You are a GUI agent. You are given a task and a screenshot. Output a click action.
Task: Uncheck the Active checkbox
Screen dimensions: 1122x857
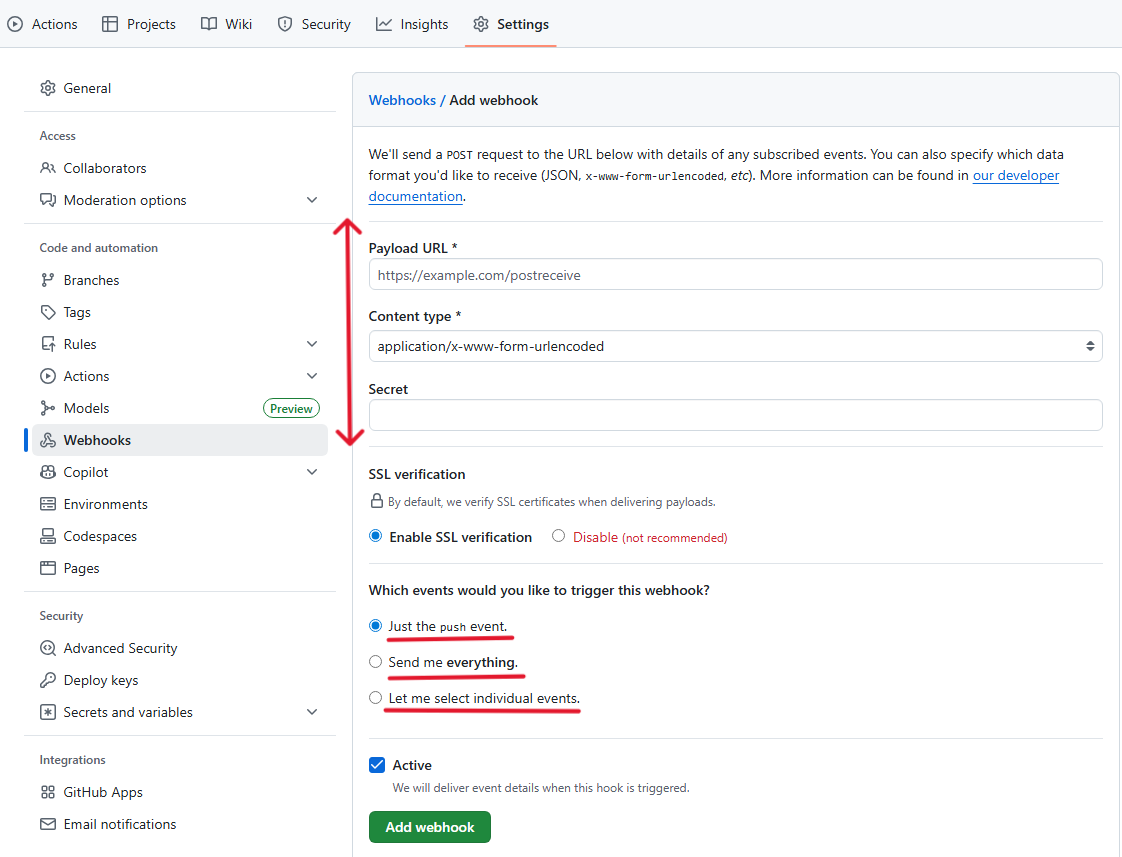377,765
